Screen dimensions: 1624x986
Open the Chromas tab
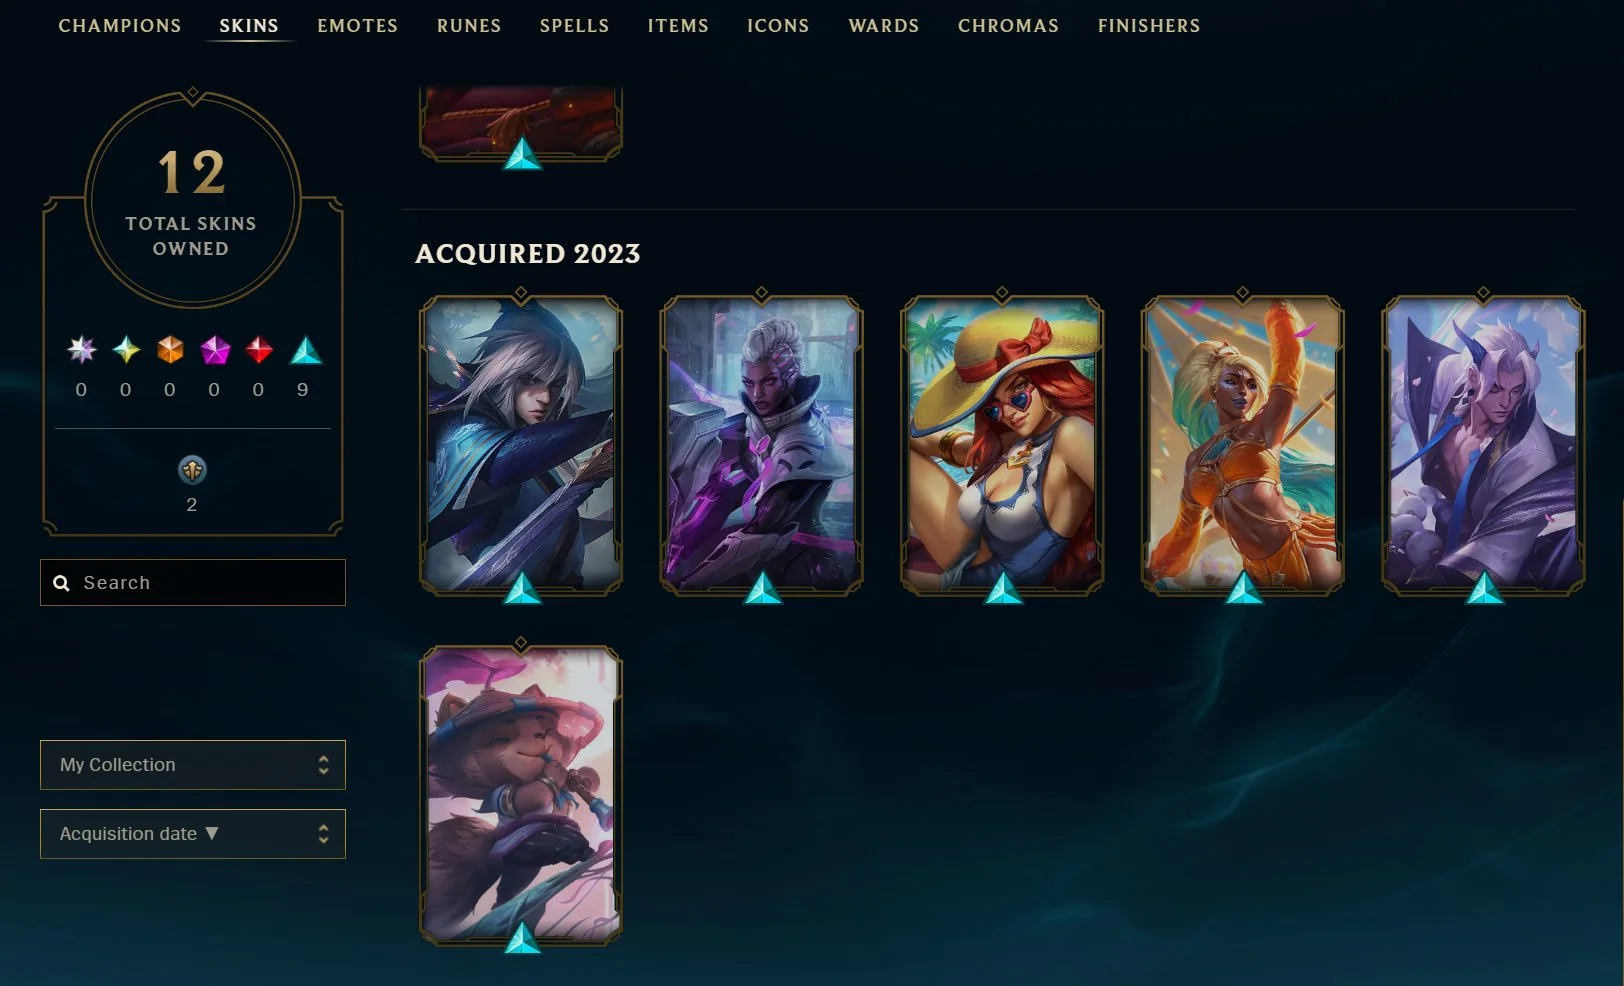coord(1008,26)
